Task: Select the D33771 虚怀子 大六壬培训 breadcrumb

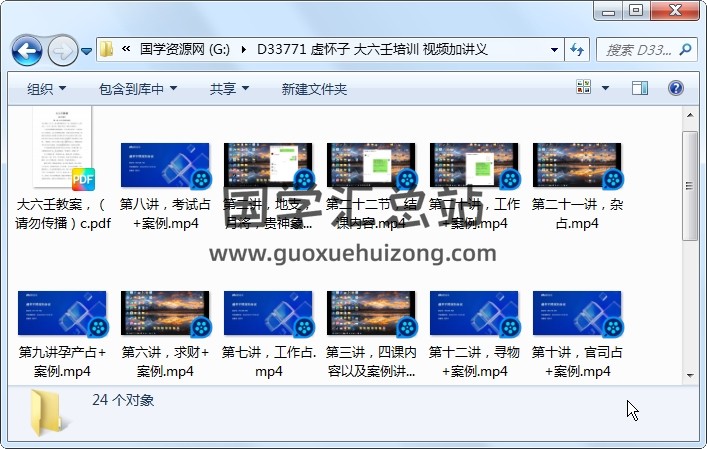Action: (x=372, y=49)
